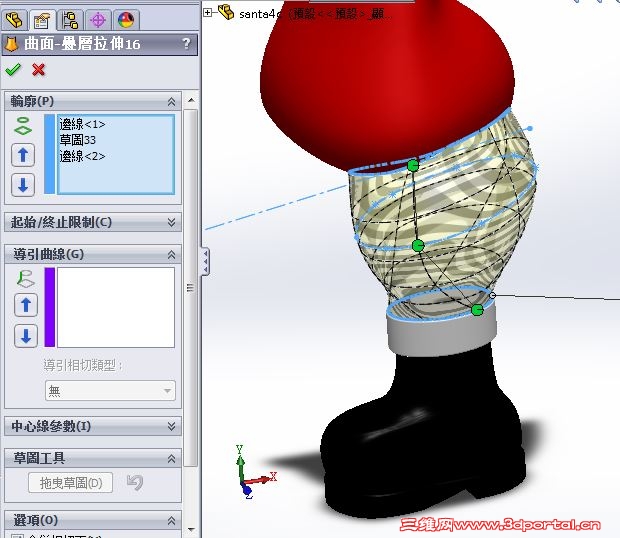Click the santa4 part icon in flyout tree
620x538 pixels.
click(226, 12)
